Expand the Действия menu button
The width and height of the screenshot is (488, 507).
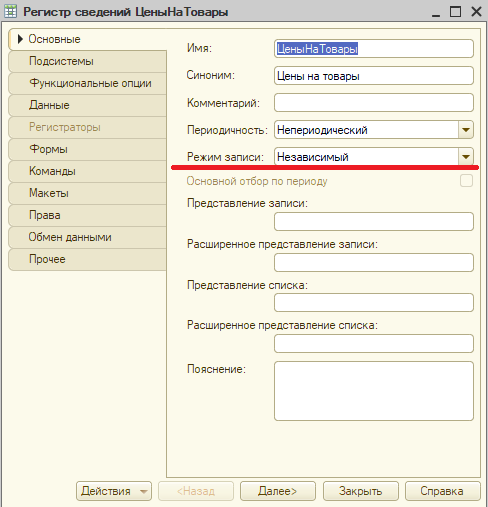(x=114, y=491)
